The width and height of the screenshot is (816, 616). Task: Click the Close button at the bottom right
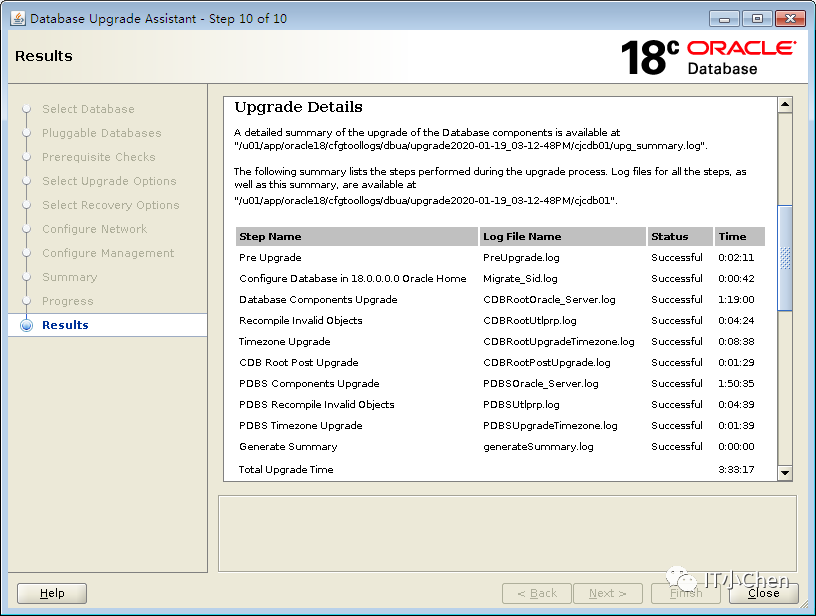coord(763,593)
